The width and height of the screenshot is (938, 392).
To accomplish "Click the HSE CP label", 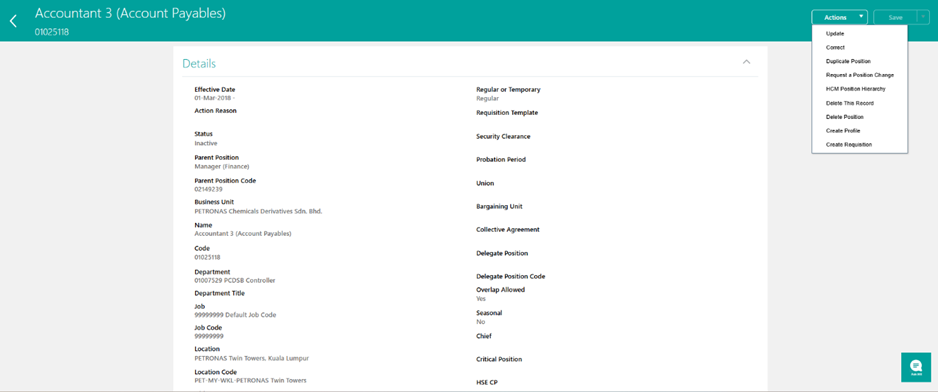I will pos(486,382).
